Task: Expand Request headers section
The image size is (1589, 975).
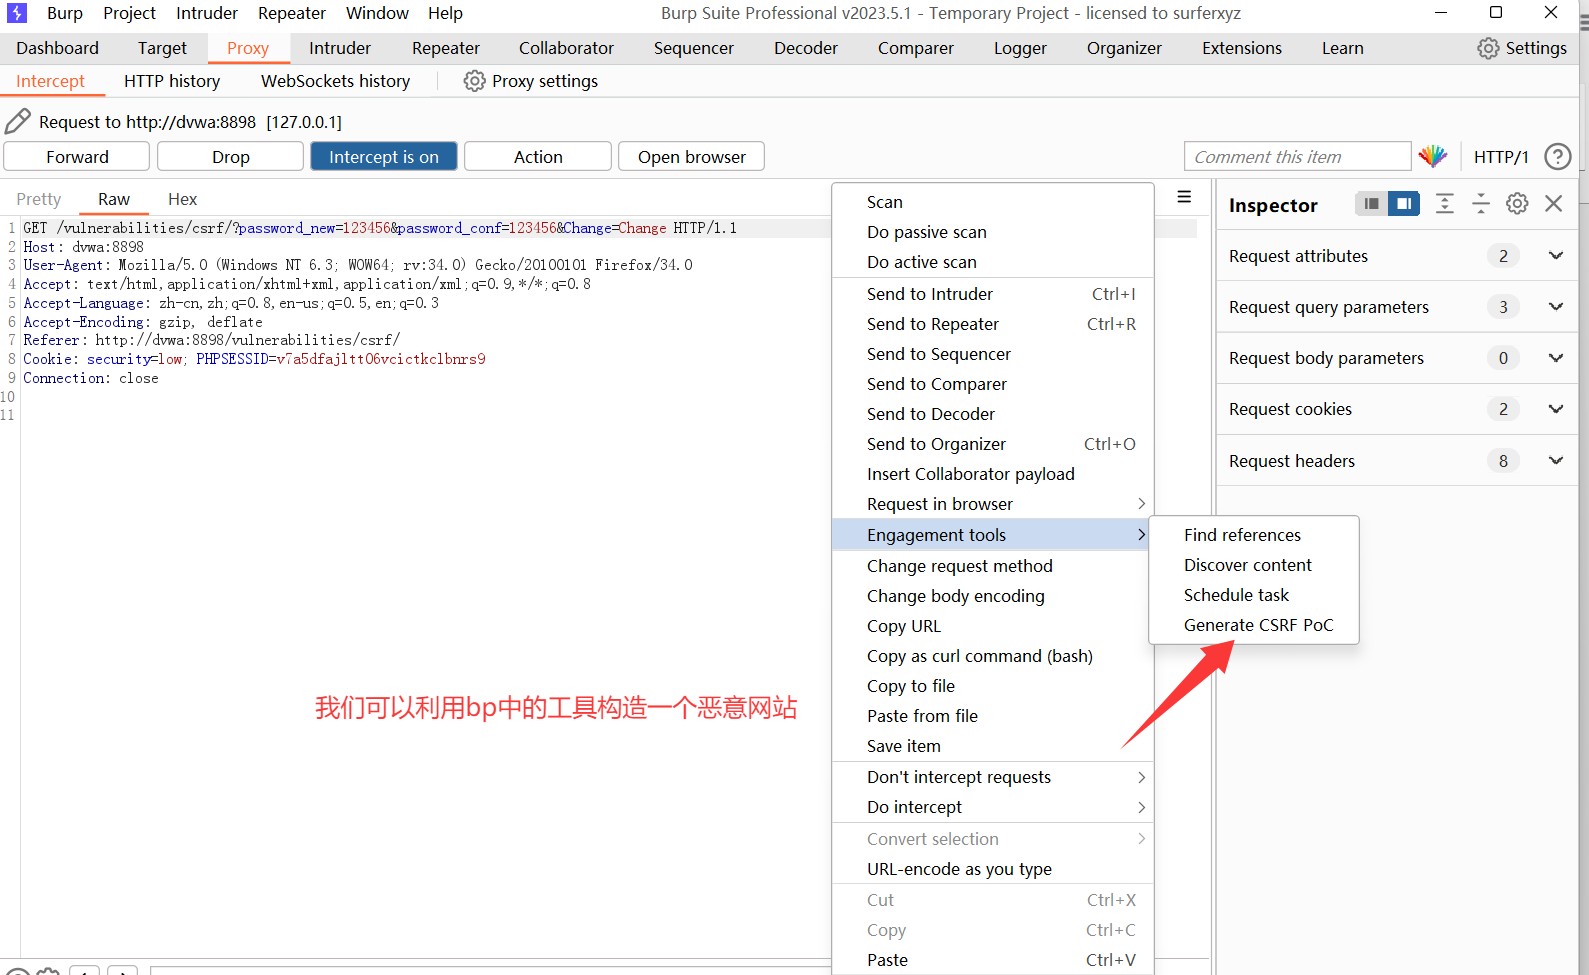Action: pyautogui.click(x=1555, y=461)
